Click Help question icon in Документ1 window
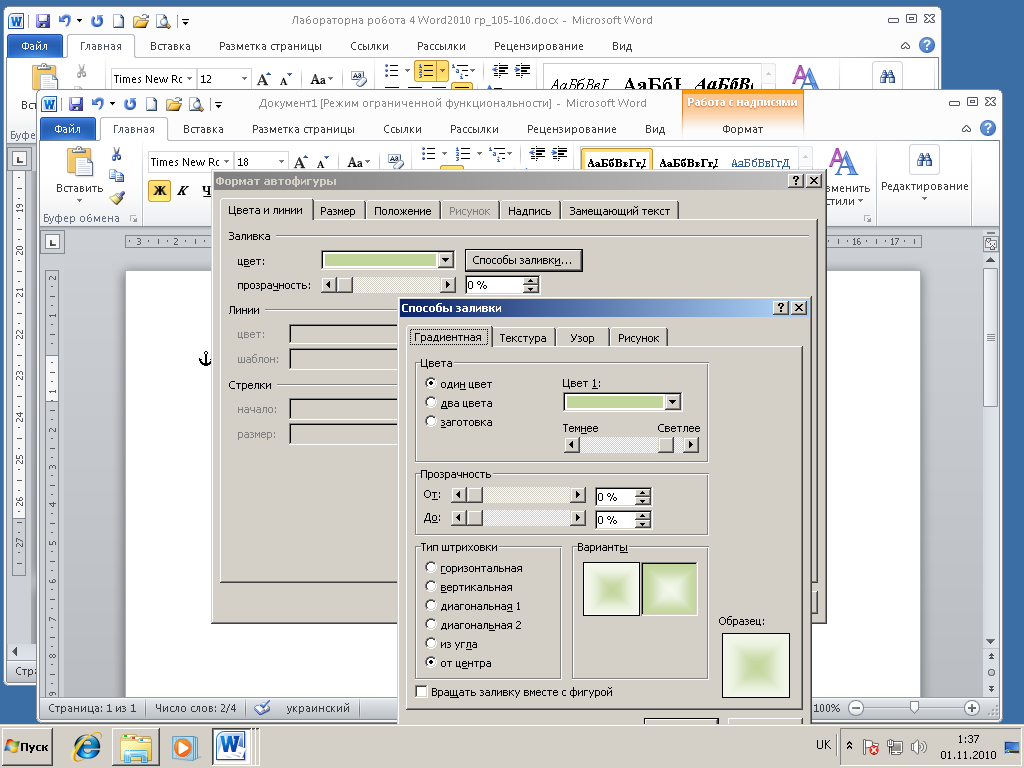Image resolution: width=1024 pixels, height=768 pixels. click(x=988, y=128)
